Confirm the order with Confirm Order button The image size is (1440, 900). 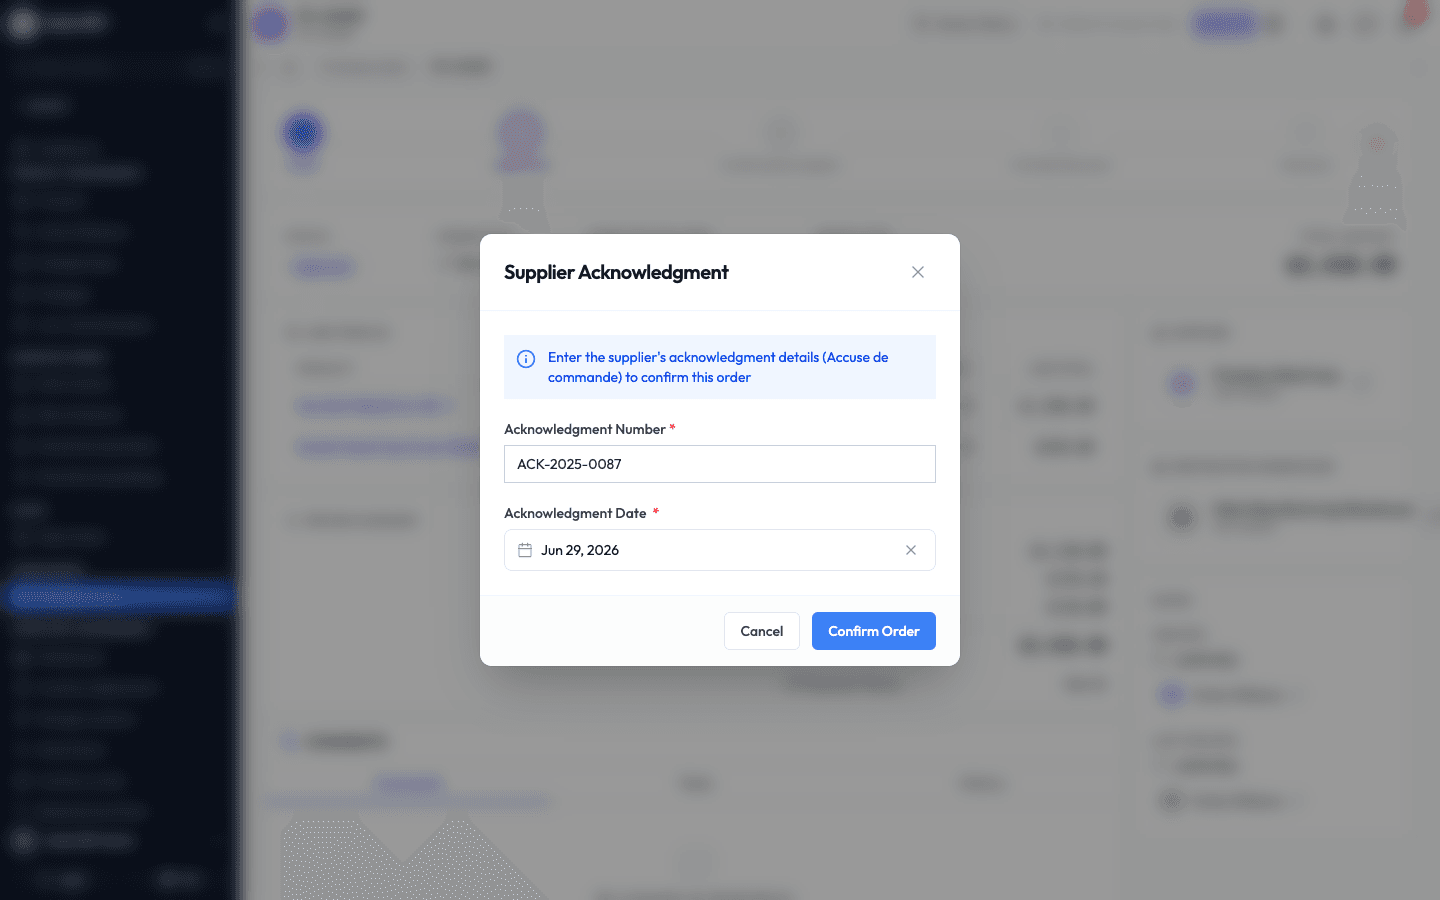[x=874, y=631]
